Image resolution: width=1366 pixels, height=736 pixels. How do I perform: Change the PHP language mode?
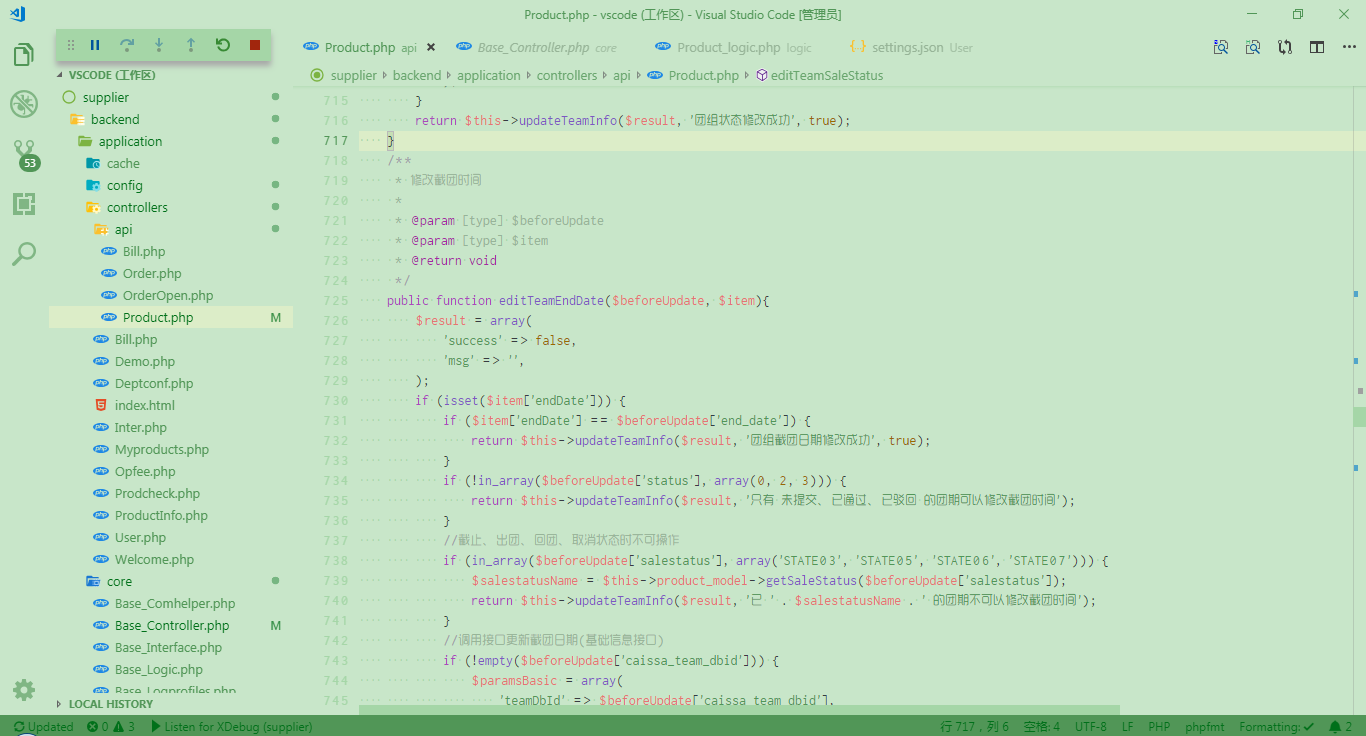(1159, 726)
